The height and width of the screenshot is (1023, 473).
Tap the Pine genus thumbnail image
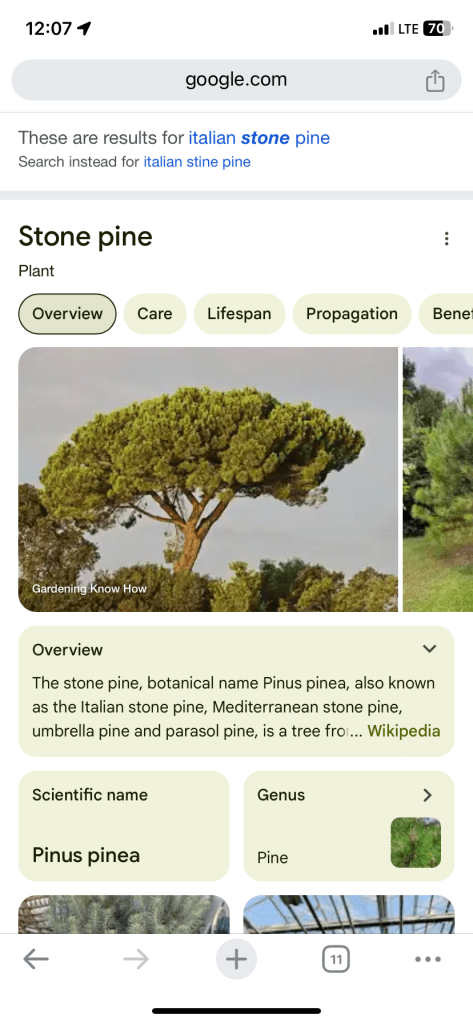(x=416, y=842)
